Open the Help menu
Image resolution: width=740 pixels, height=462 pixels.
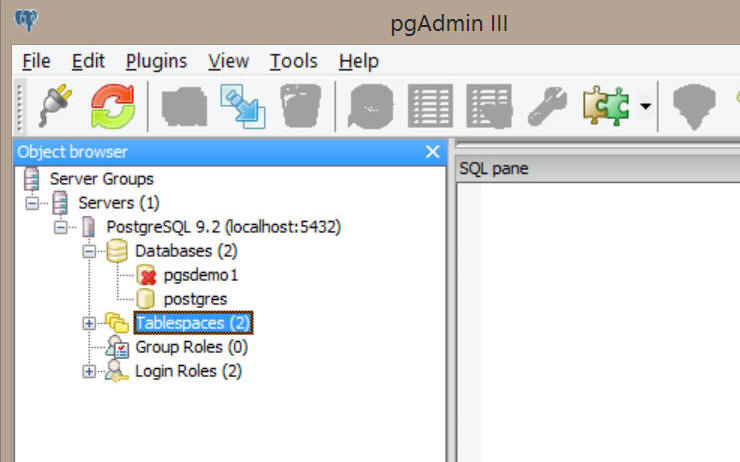point(359,62)
